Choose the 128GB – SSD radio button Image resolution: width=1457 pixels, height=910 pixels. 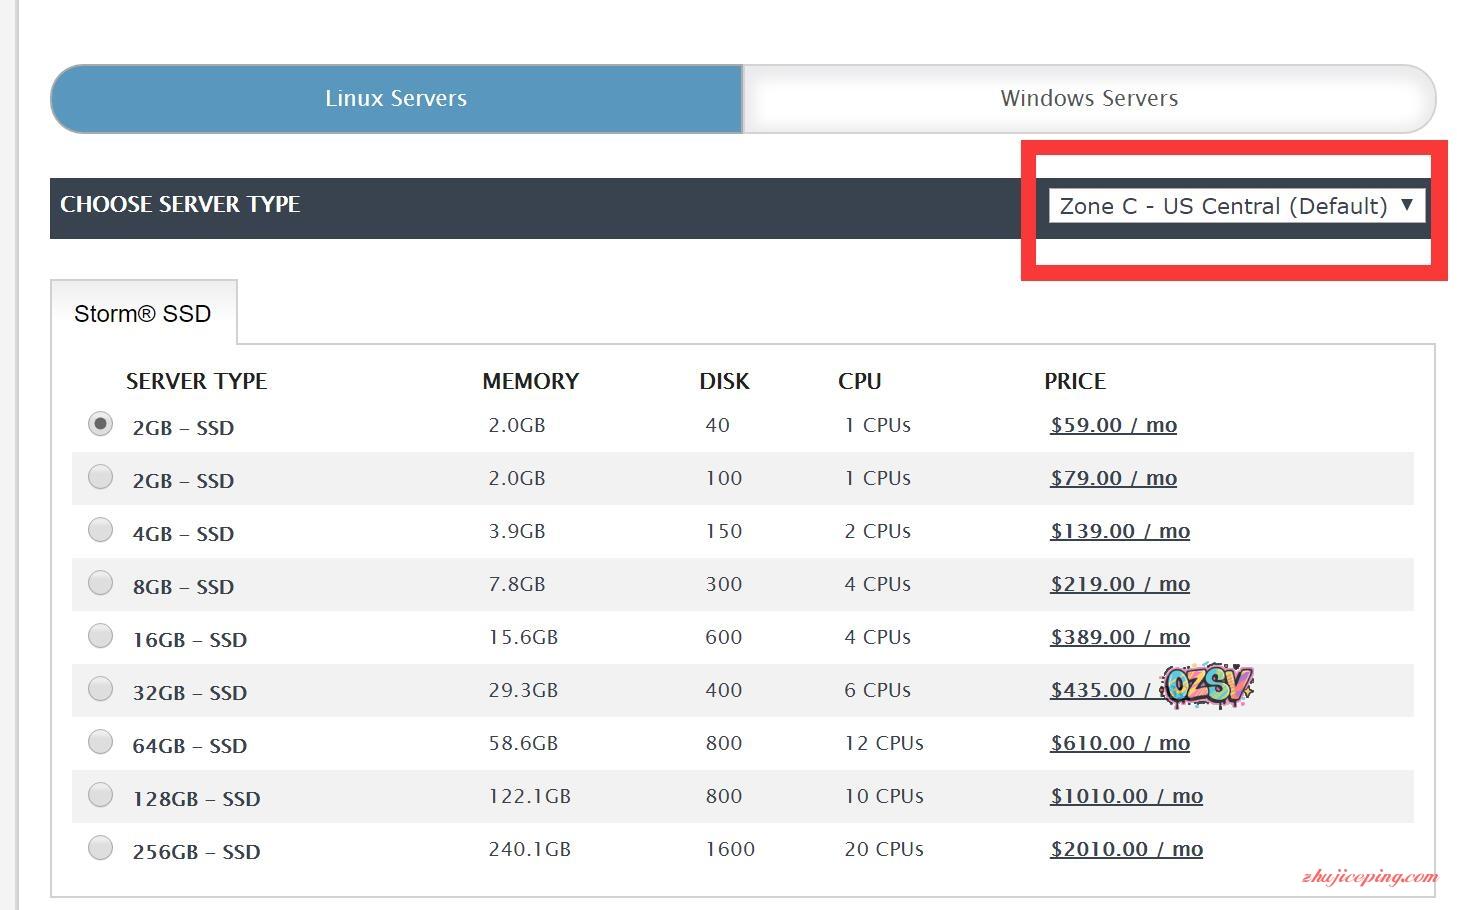pyautogui.click(x=100, y=795)
